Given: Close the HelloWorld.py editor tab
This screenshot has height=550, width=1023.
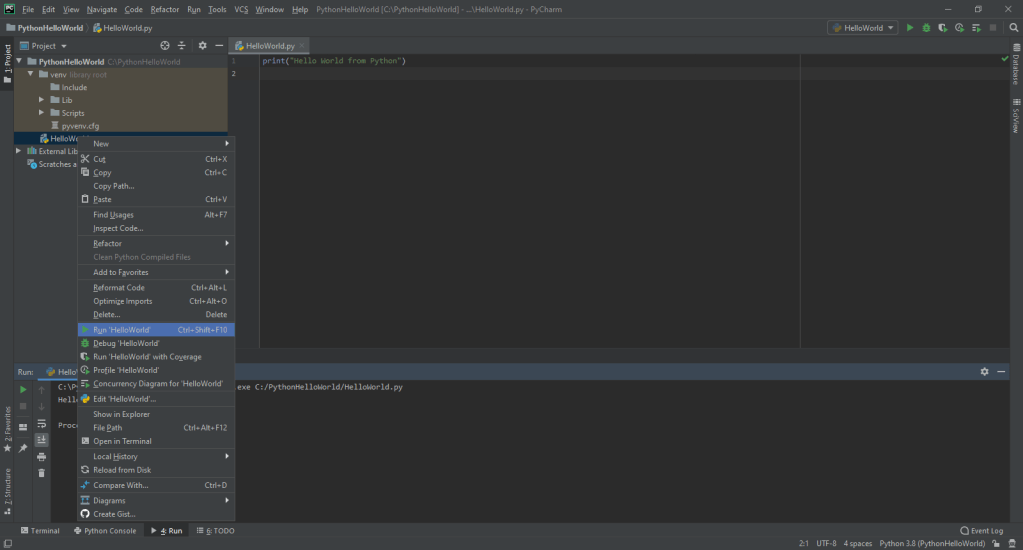Looking at the screenshot, I should pos(303,46).
